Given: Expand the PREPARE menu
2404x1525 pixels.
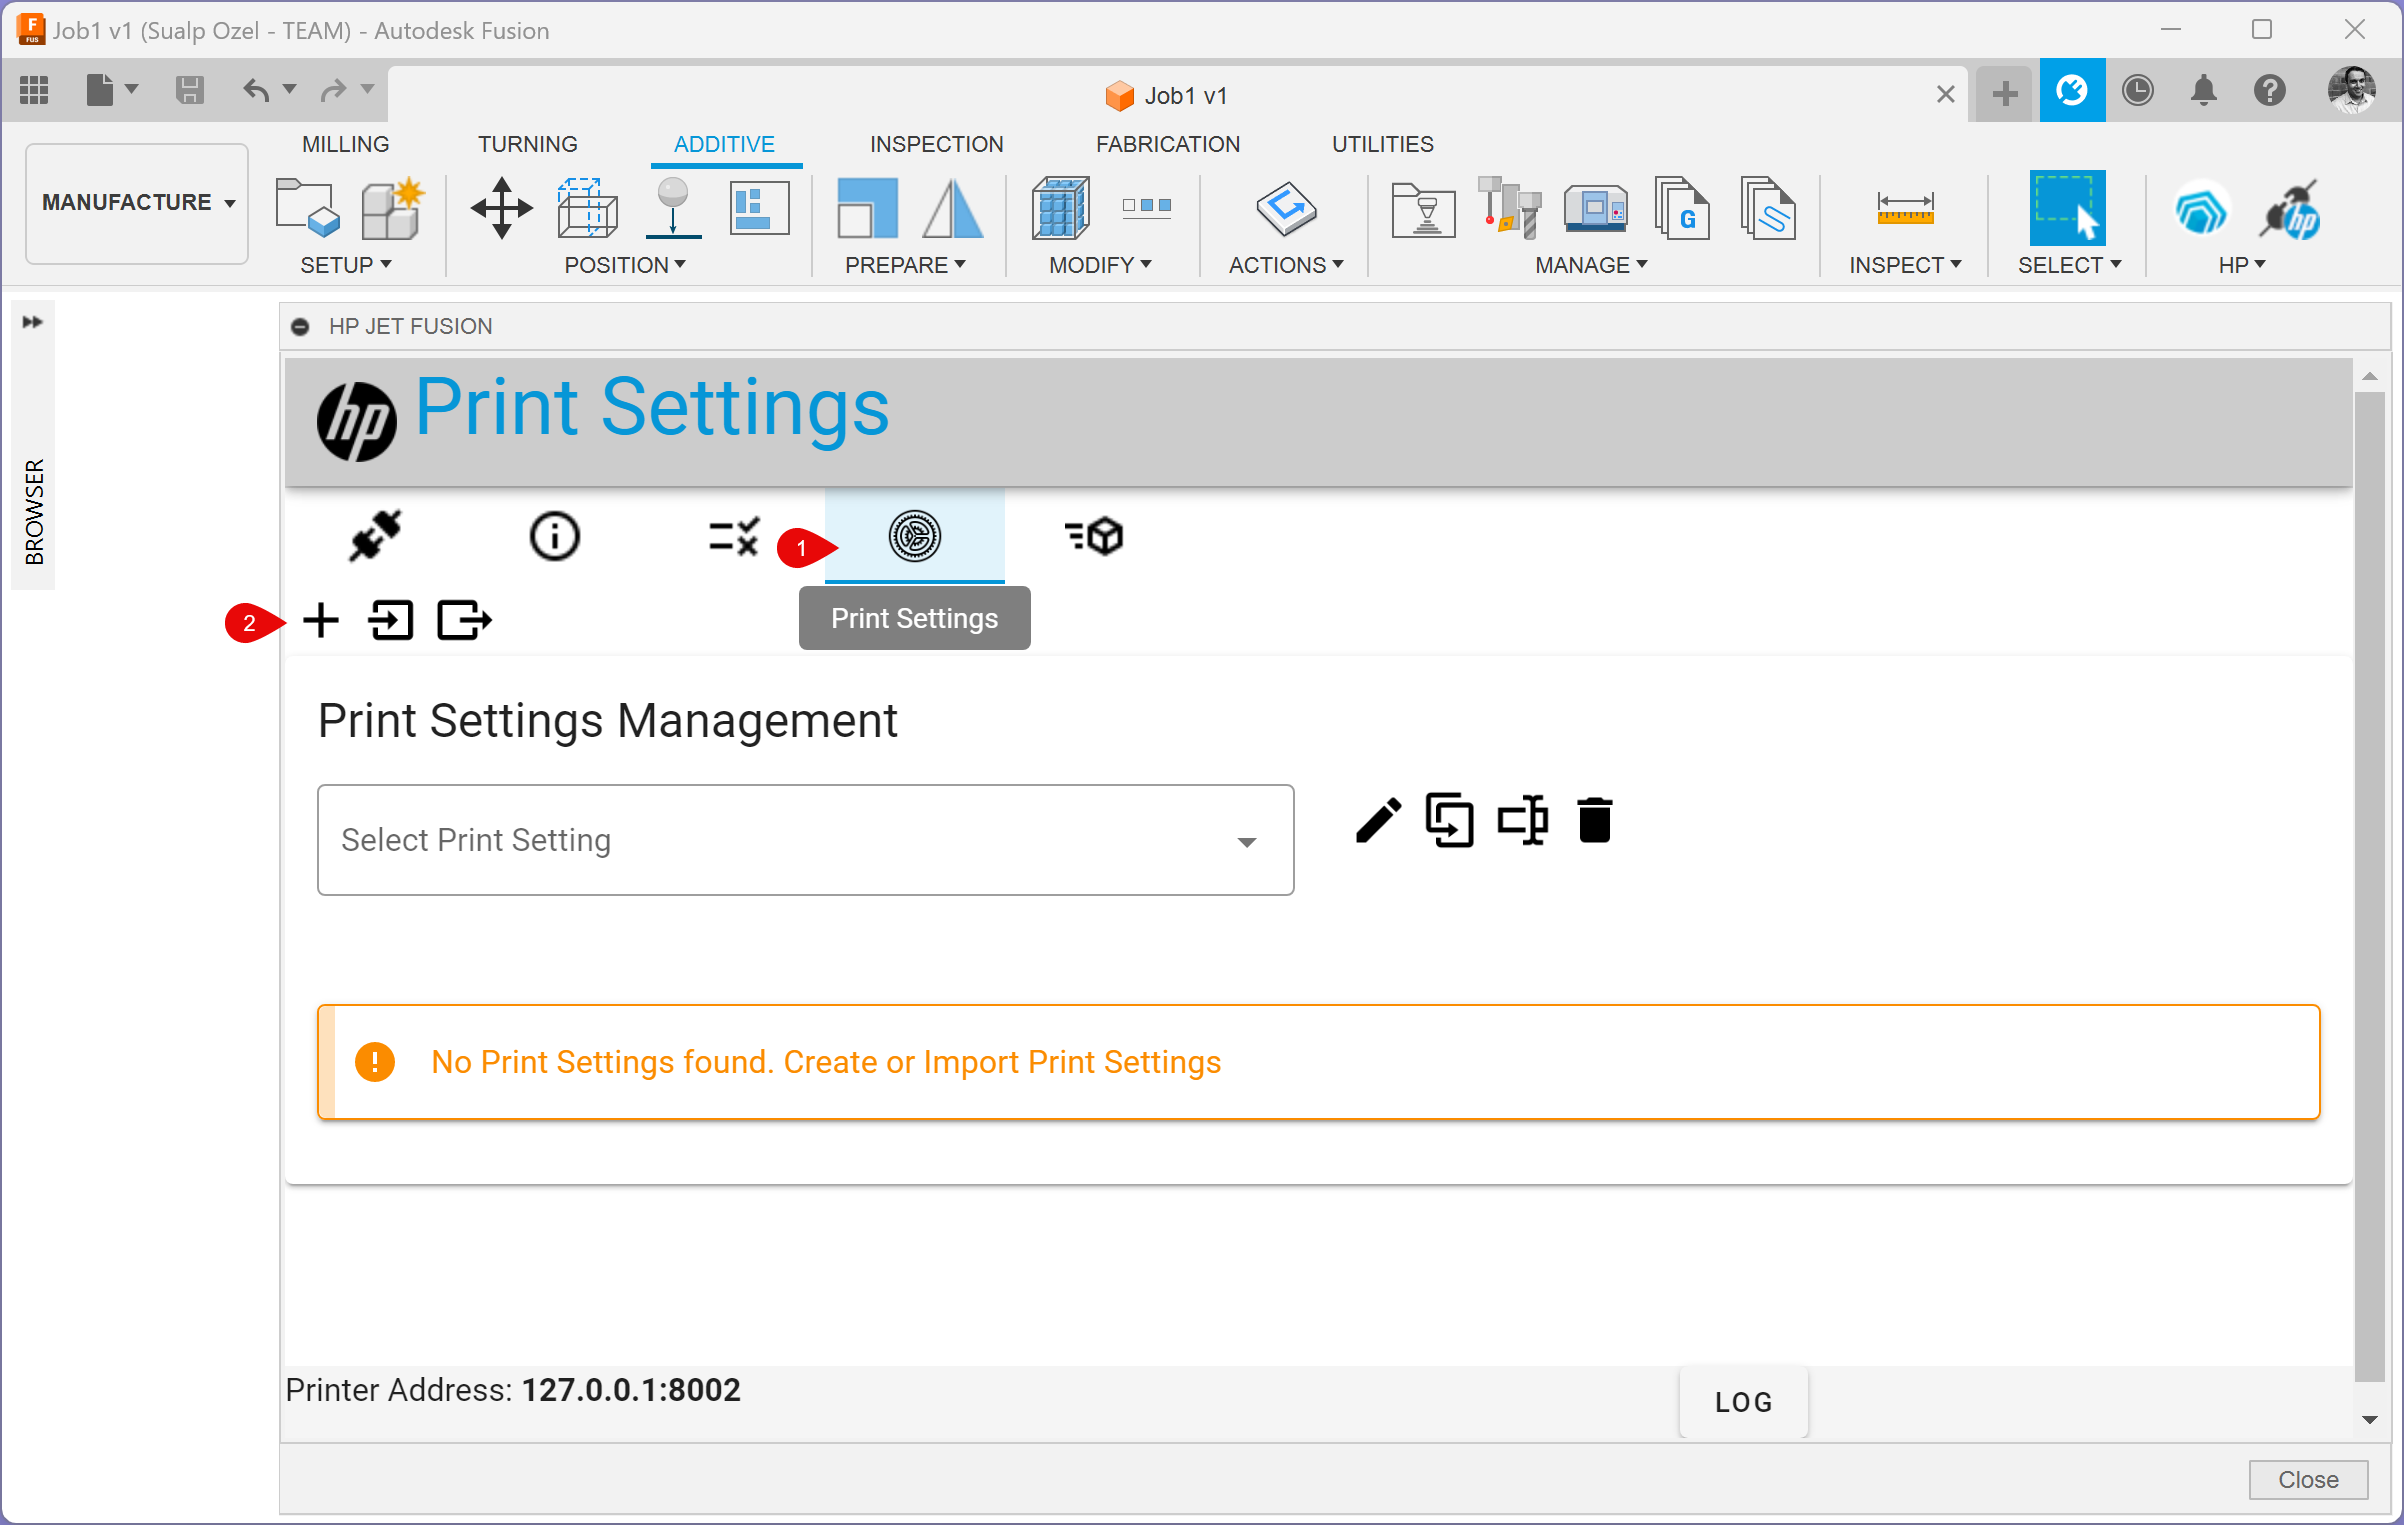Looking at the screenshot, I should coord(904,265).
